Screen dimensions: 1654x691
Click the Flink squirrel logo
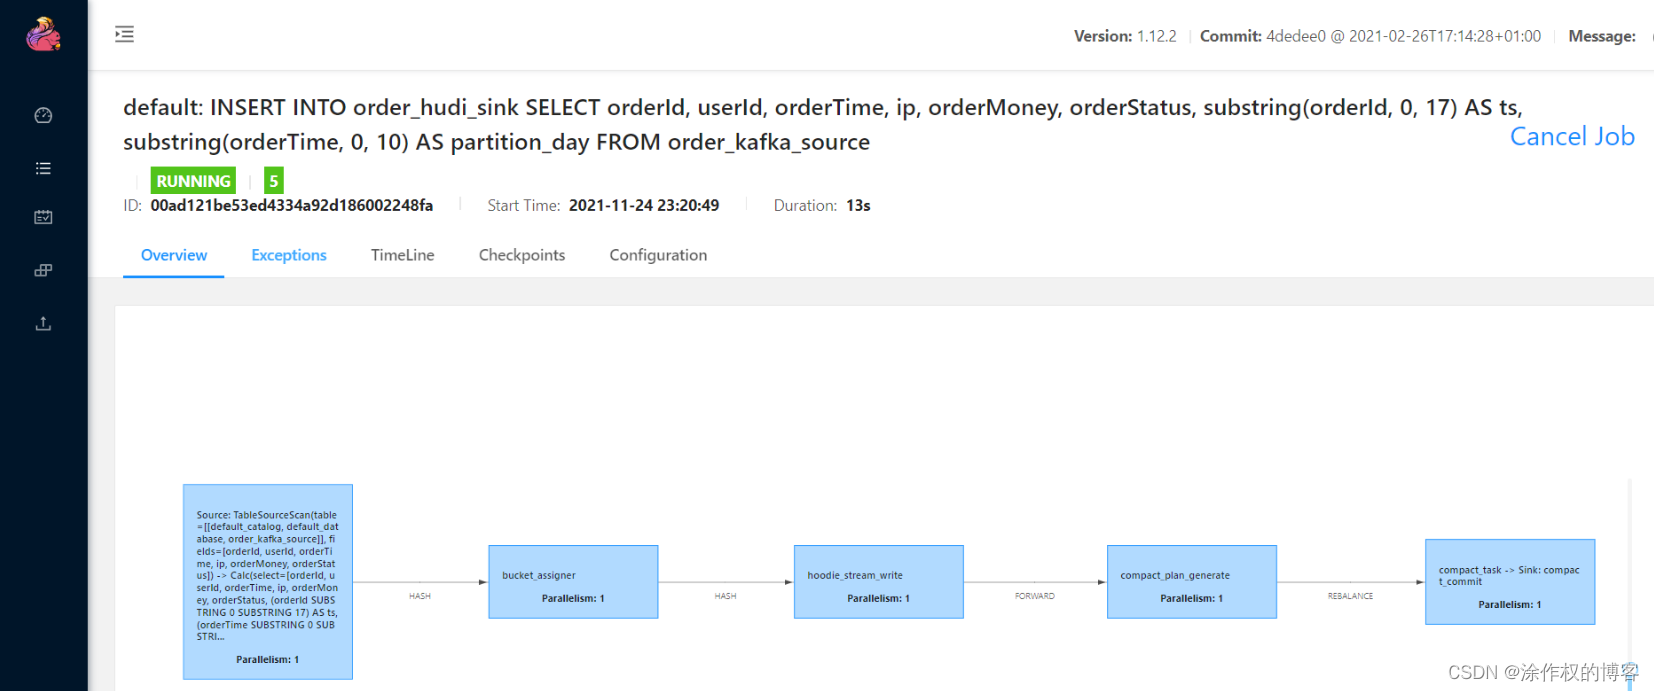tap(43, 35)
